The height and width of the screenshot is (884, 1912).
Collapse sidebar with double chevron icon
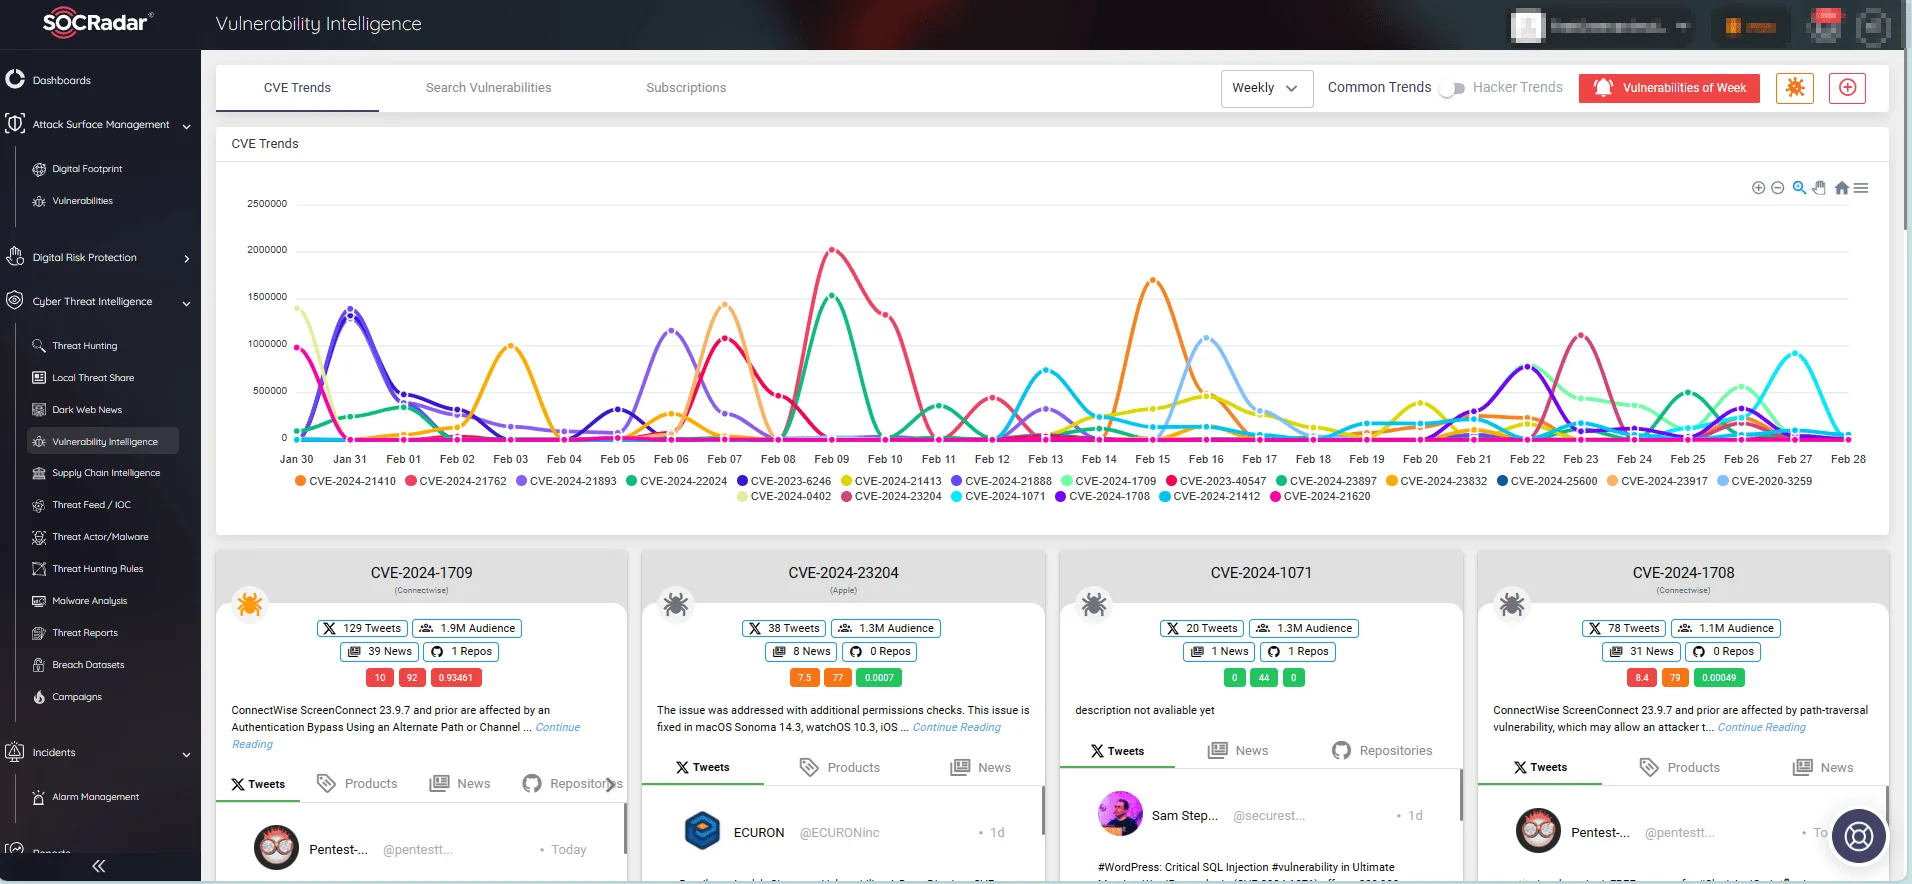coord(98,866)
